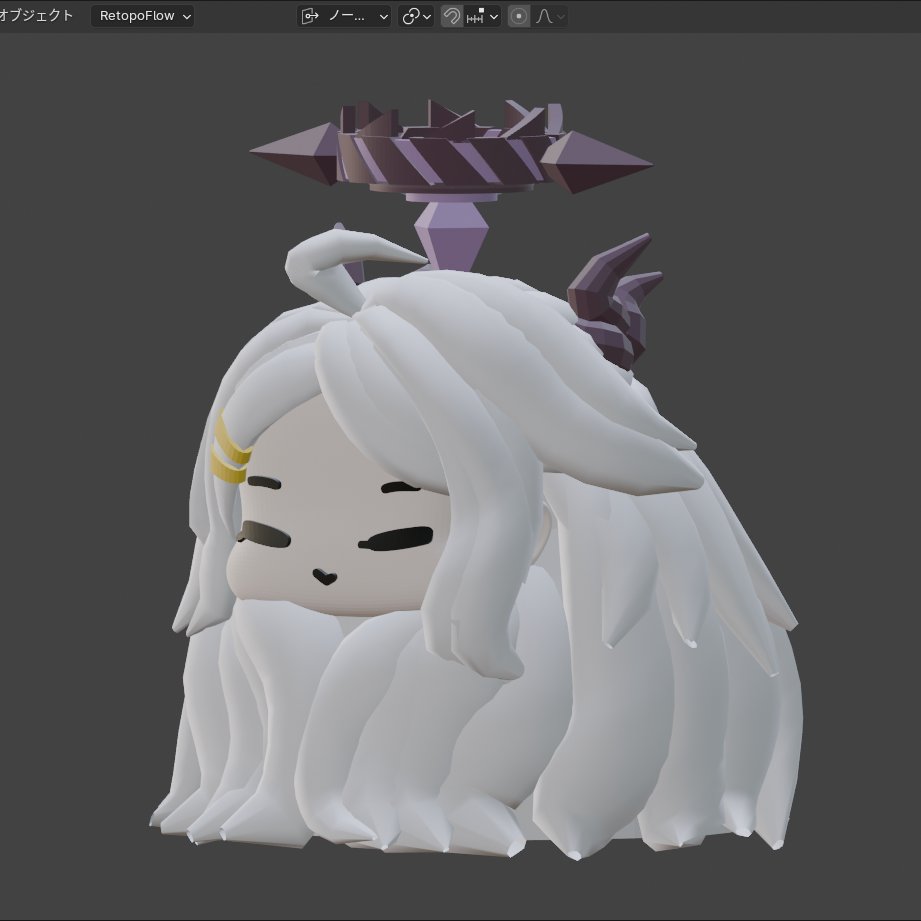Open the RetopoFlow dropdown menu
The image size is (921, 921).
point(143,16)
